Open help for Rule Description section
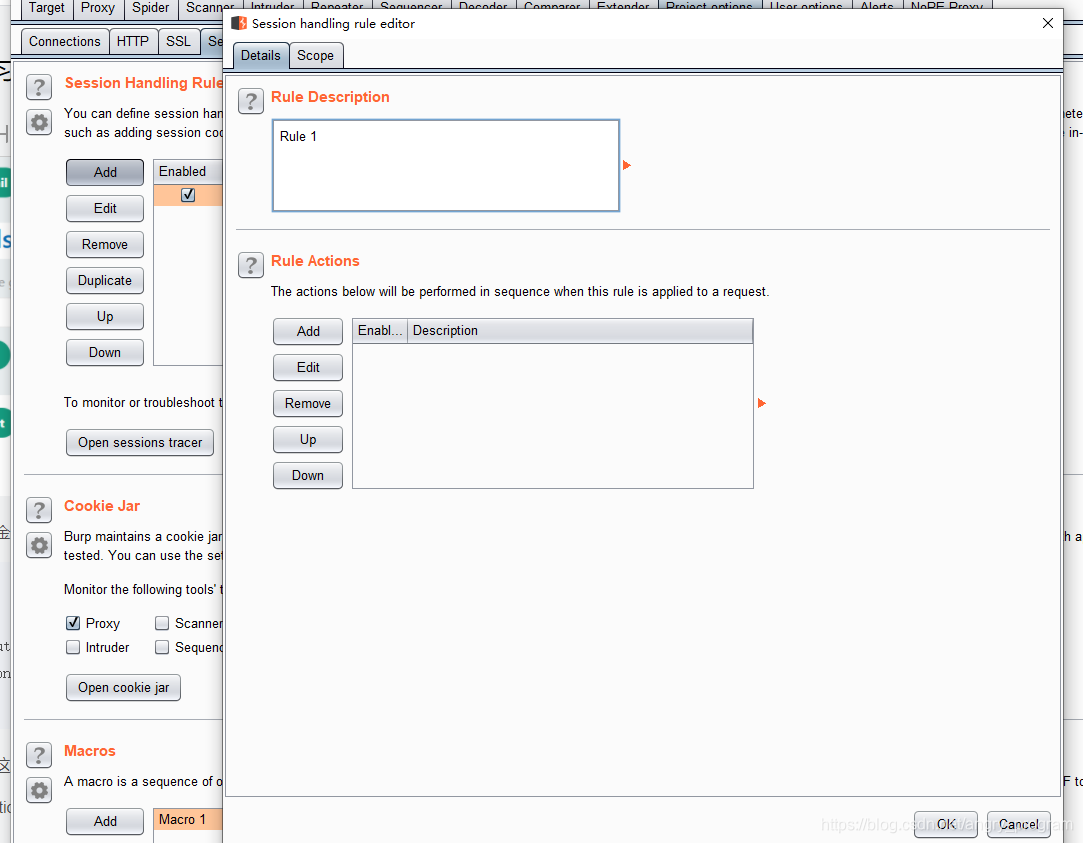 point(251,101)
